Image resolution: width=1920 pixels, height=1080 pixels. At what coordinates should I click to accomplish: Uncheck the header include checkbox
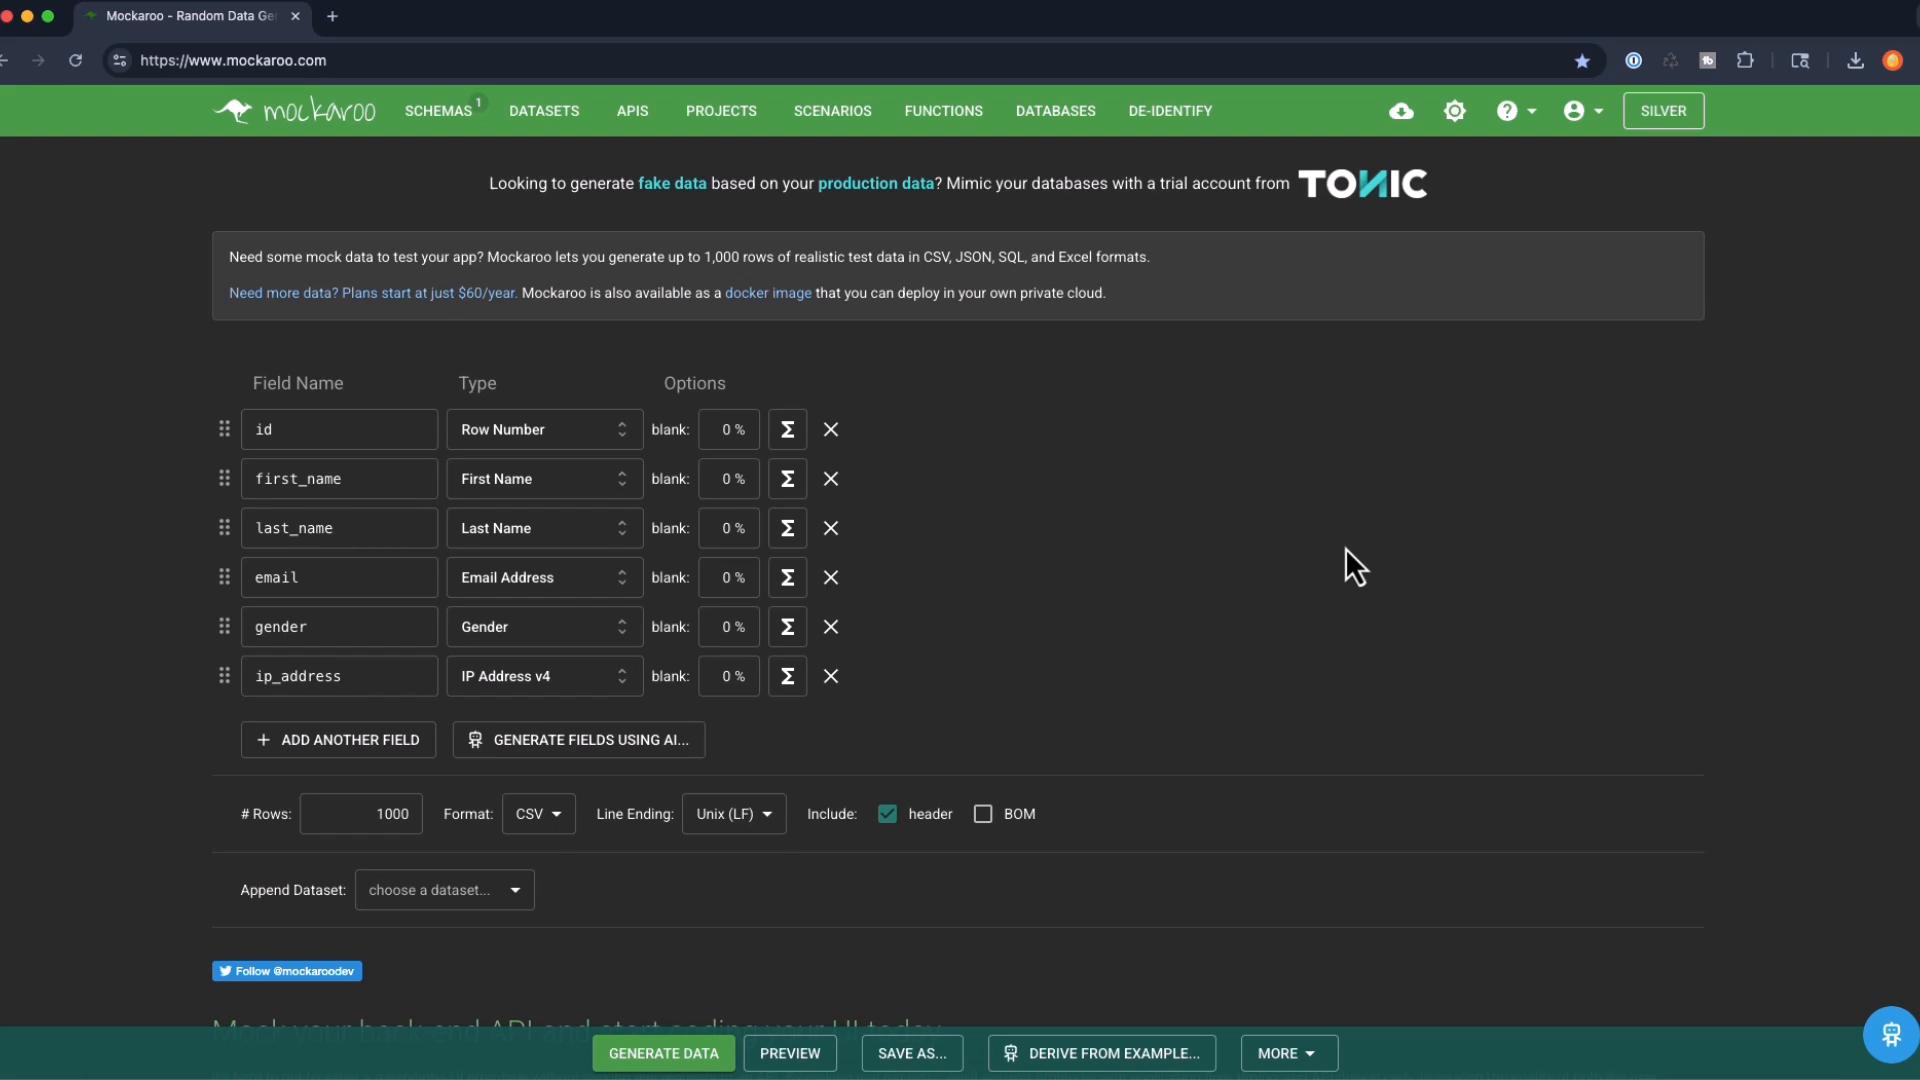(887, 814)
